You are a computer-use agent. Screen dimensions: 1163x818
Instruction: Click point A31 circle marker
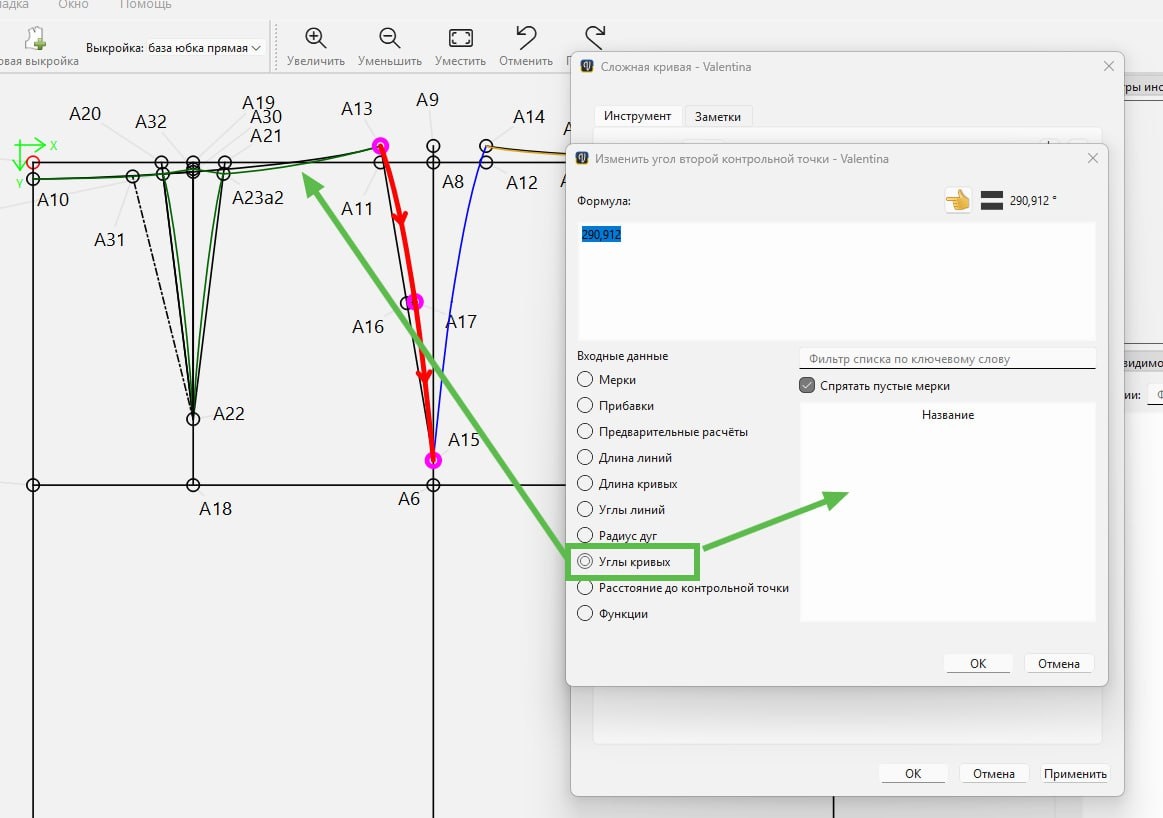(x=133, y=177)
